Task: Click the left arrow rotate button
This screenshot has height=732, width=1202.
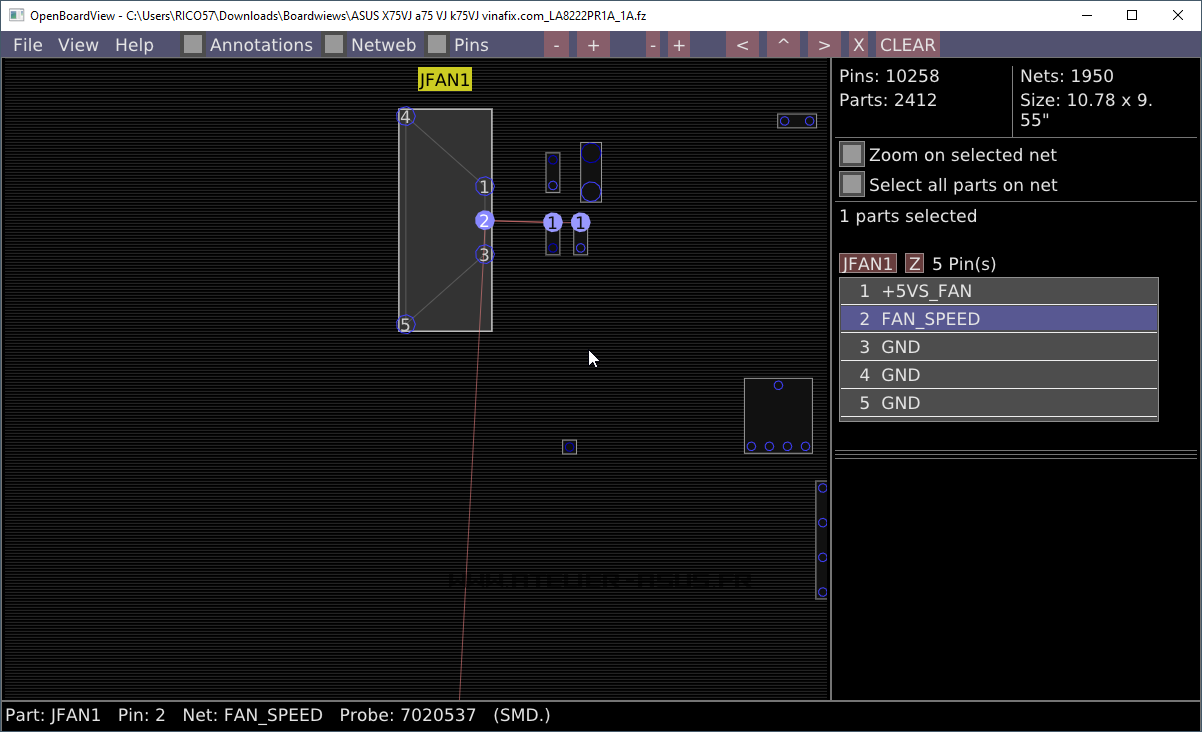Action: click(x=741, y=45)
